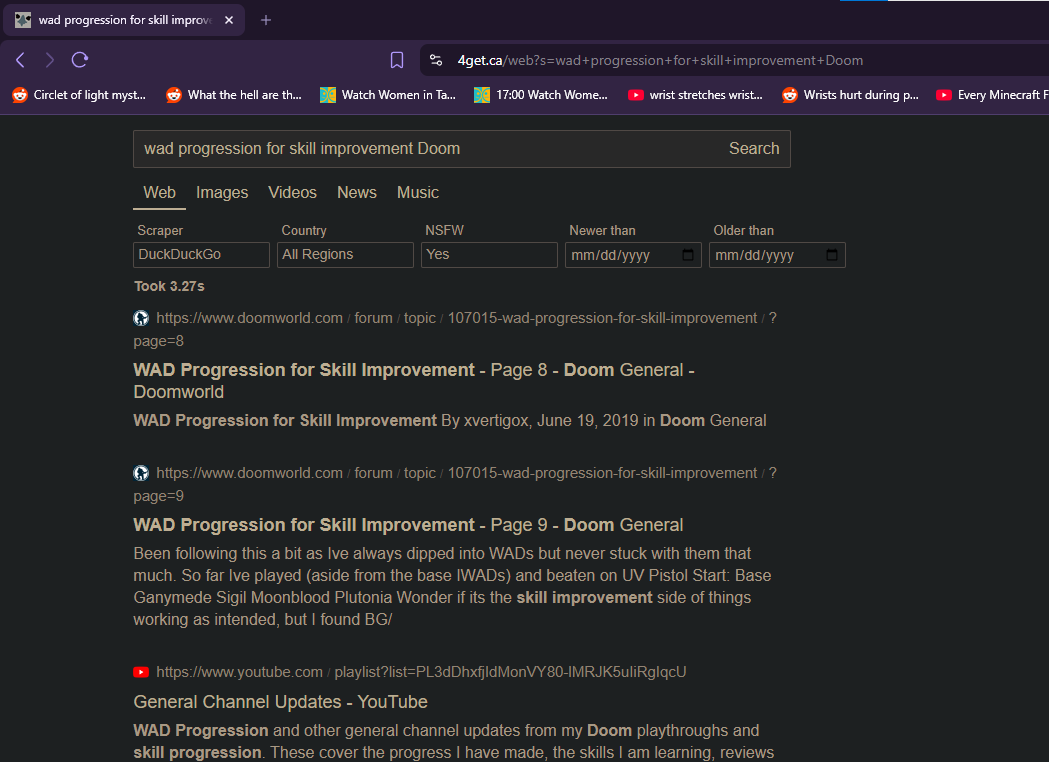Open the Circlet of light myst... bookmark
The height and width of the screenshot is (762, 1049).
tap(79, 95)
